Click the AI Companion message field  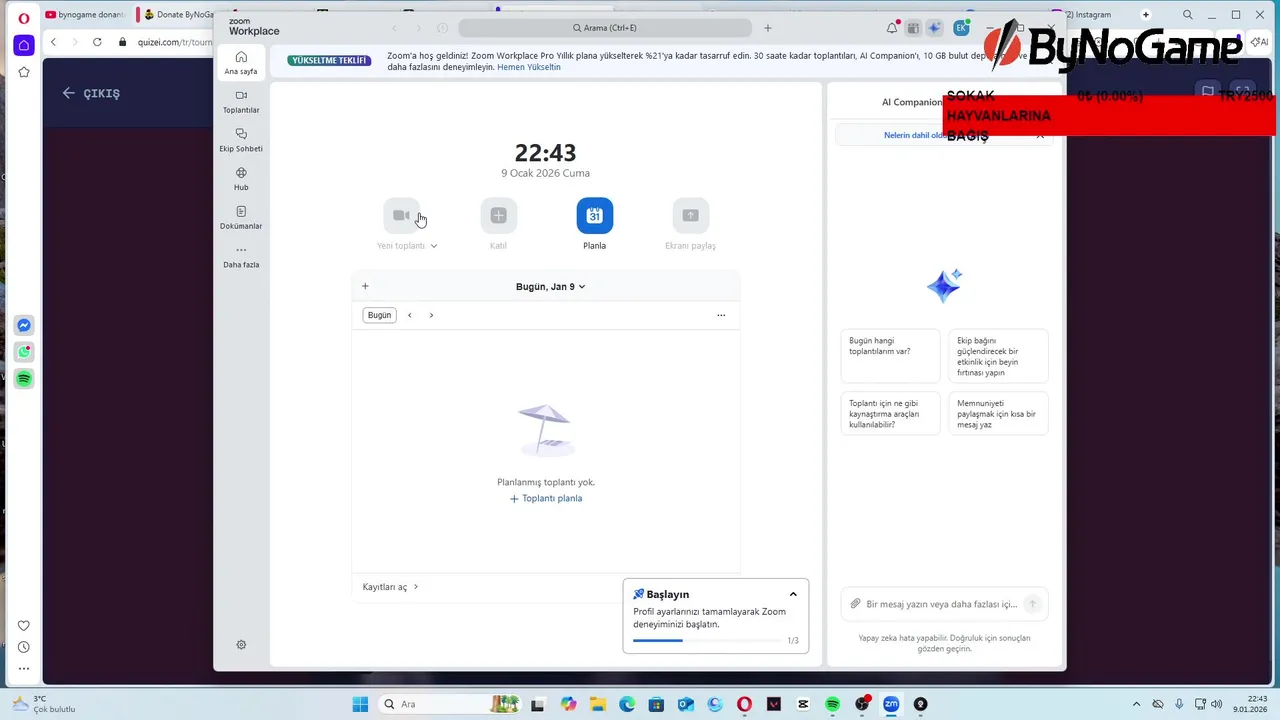pos(942,604)
